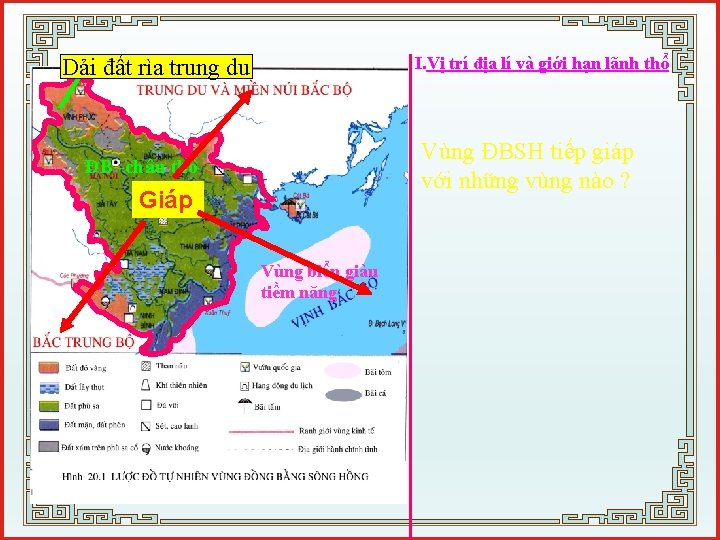The height and width of the screenshot is (540, 720).
Task: Click the Vườn quốc gia legend symbol
Action: pyautogui.click(x=245, y=367)
